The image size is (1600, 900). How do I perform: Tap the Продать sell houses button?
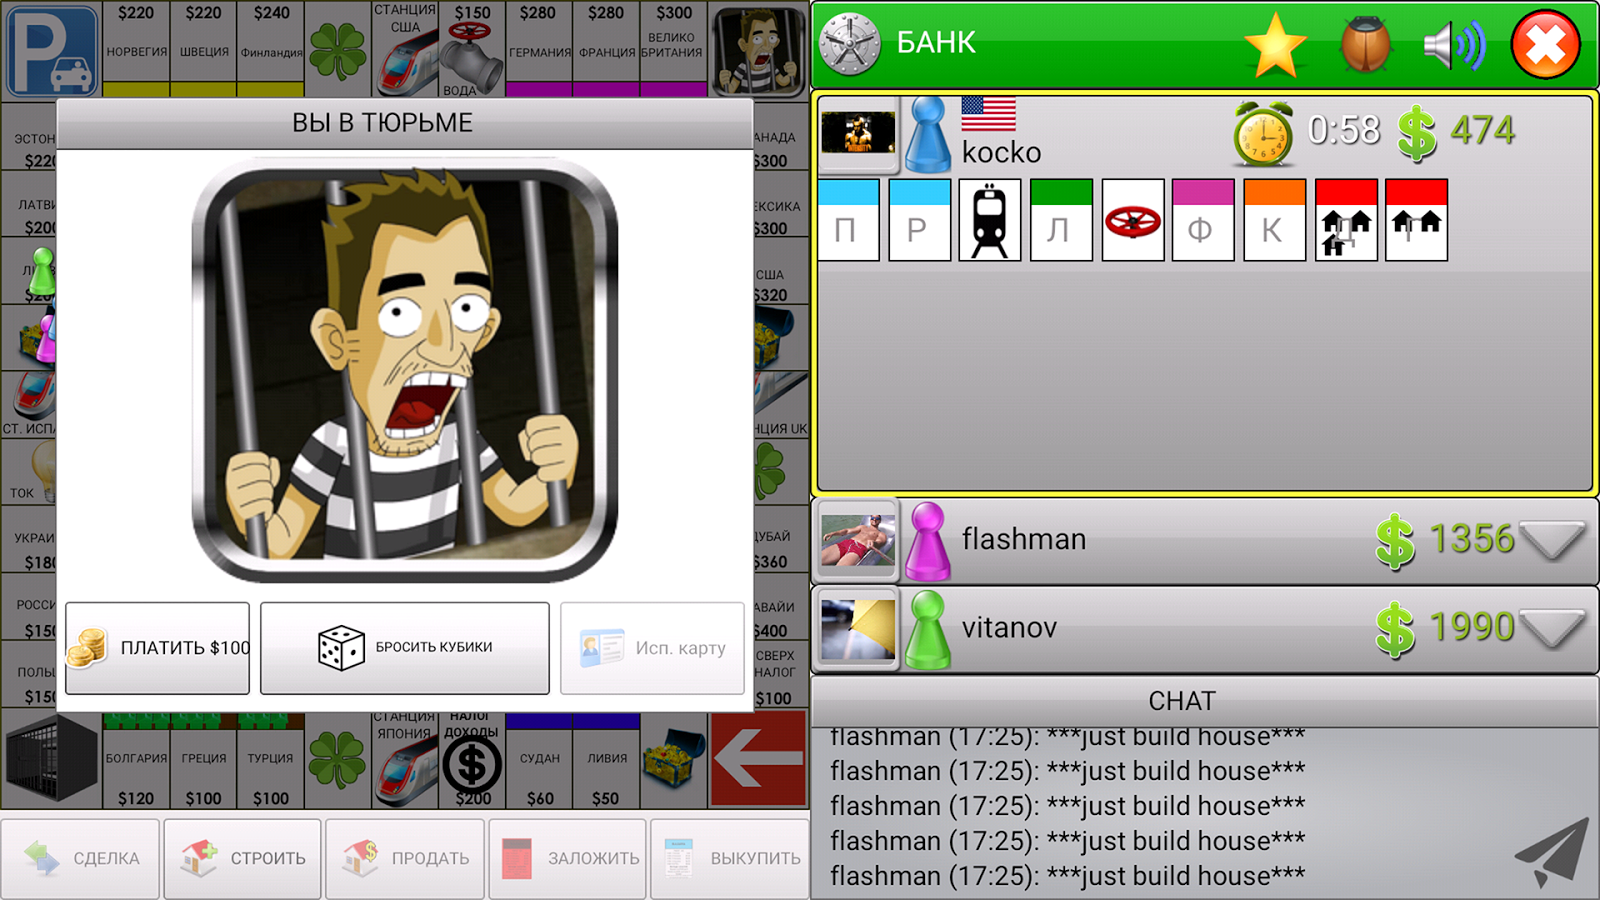pyautogui.click(x=405, y=859)
